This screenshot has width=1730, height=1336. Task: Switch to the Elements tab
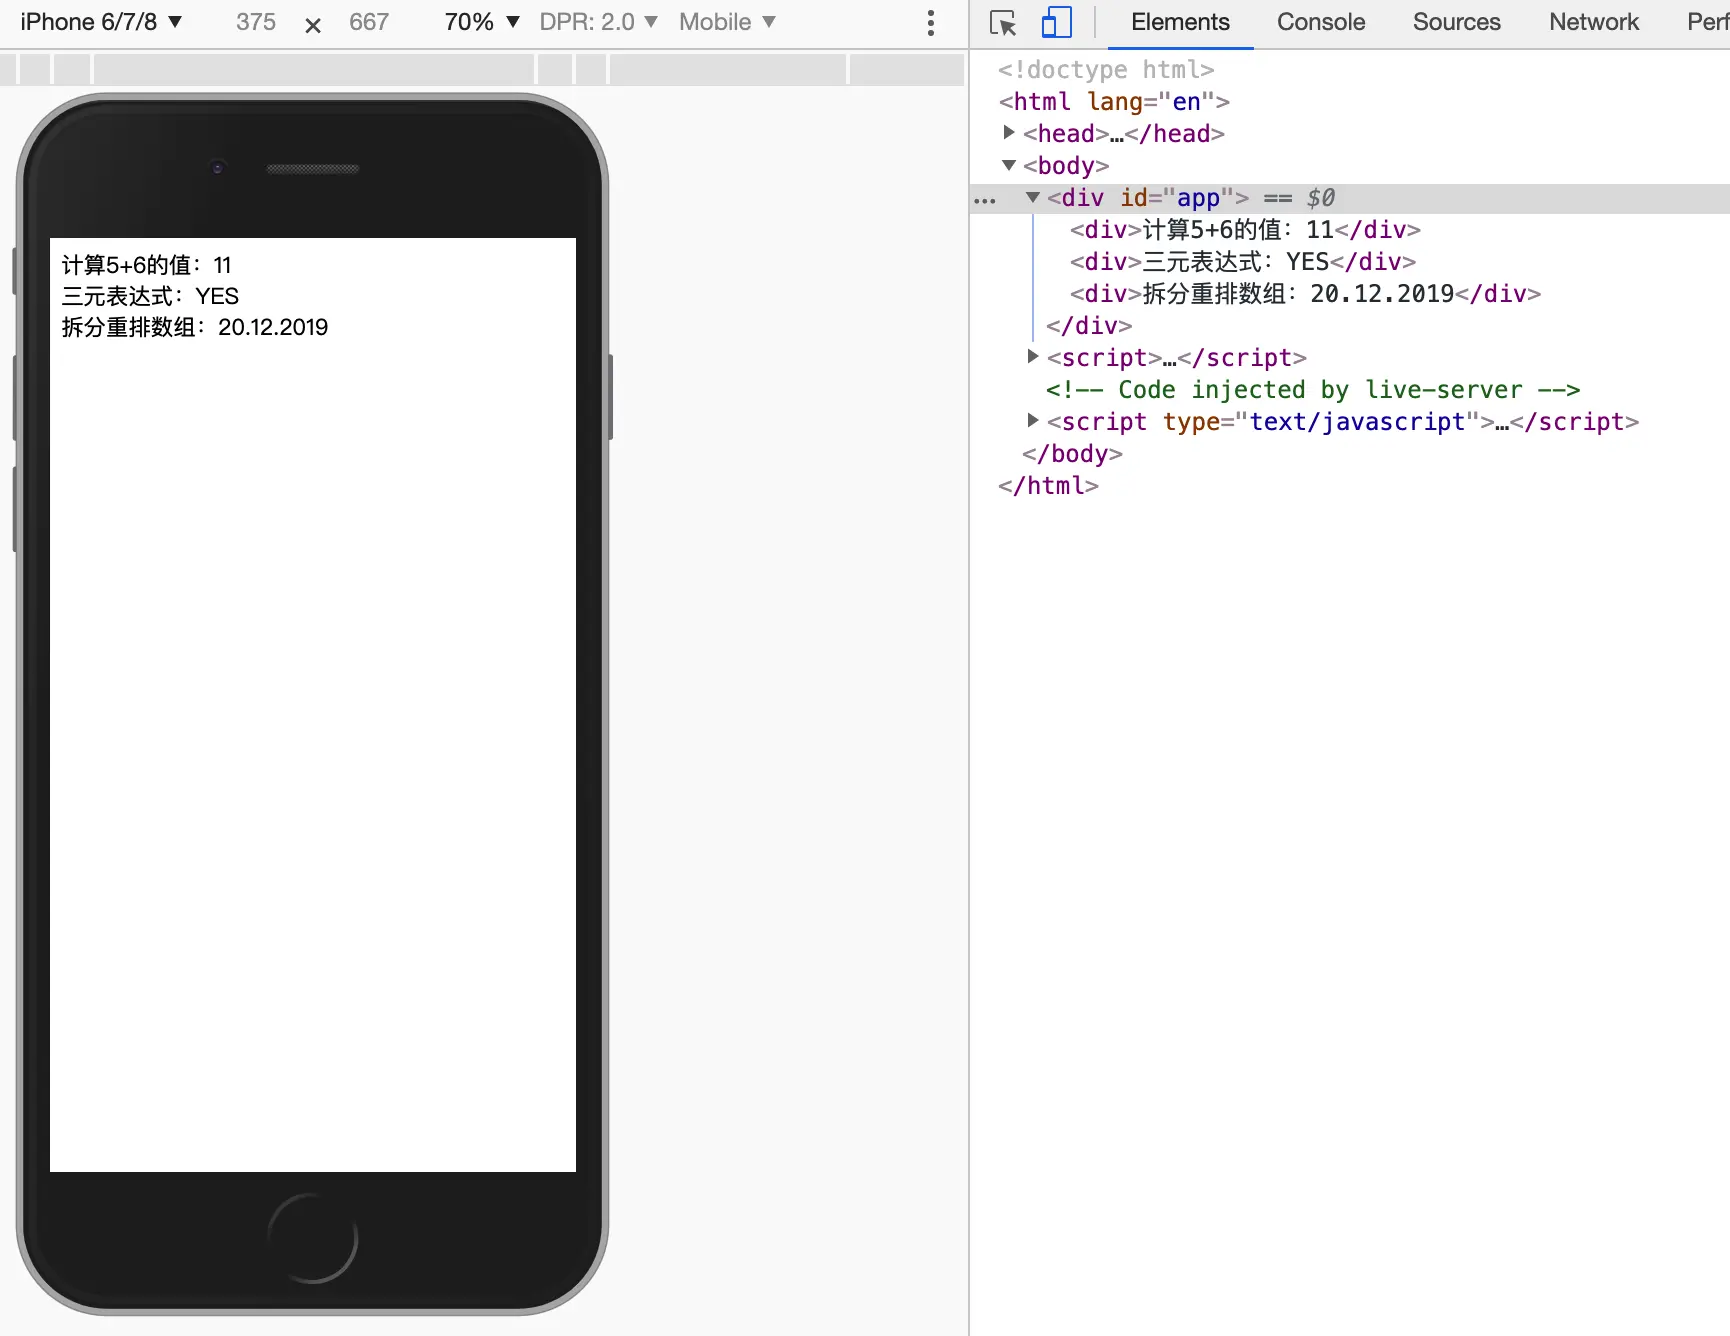tap(1180, 22)
